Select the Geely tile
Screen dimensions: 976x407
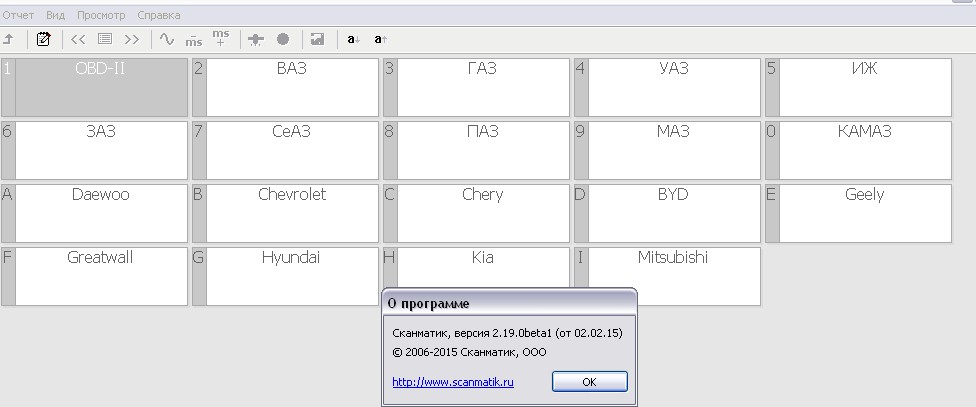click(x=859, y=213)
